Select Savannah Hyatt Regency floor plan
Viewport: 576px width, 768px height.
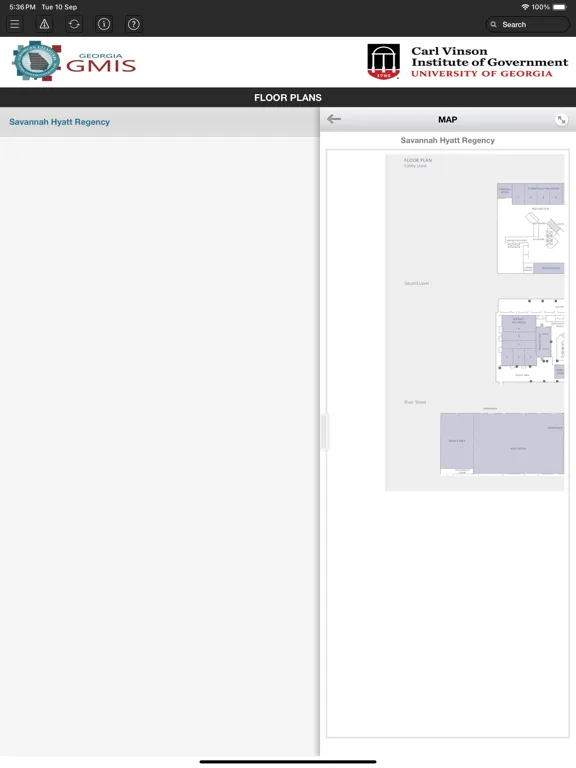tap(160, 122)
